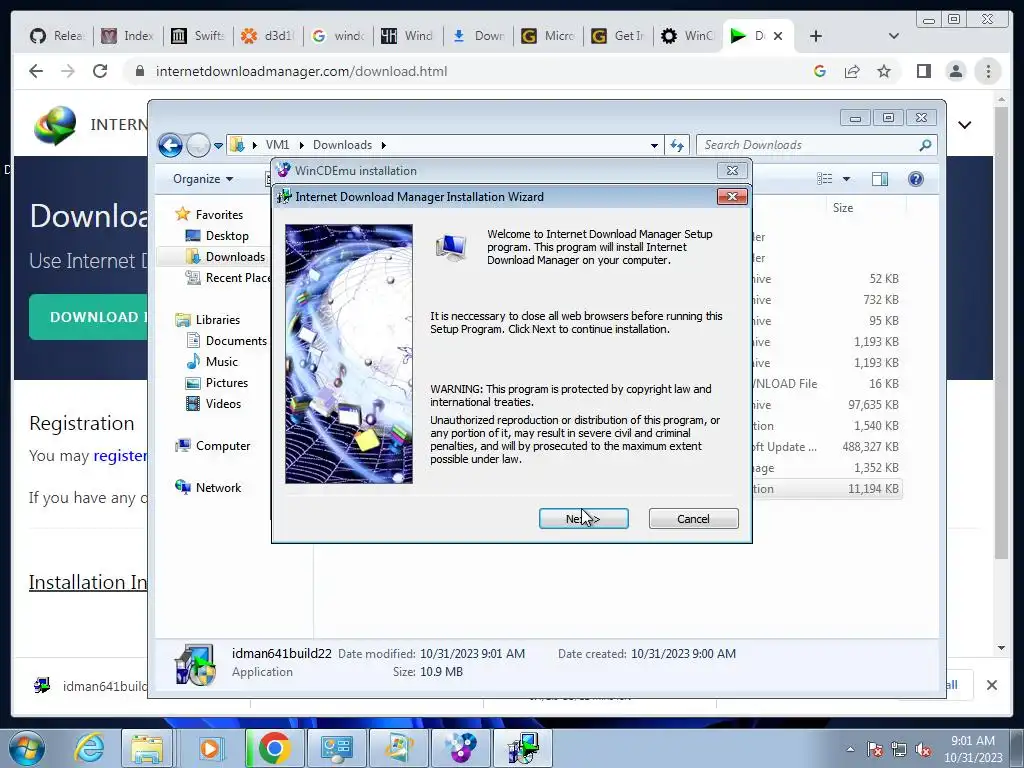Switch to Chrome from the taskbar
The image size is (1024, 768).
[274, 748]
